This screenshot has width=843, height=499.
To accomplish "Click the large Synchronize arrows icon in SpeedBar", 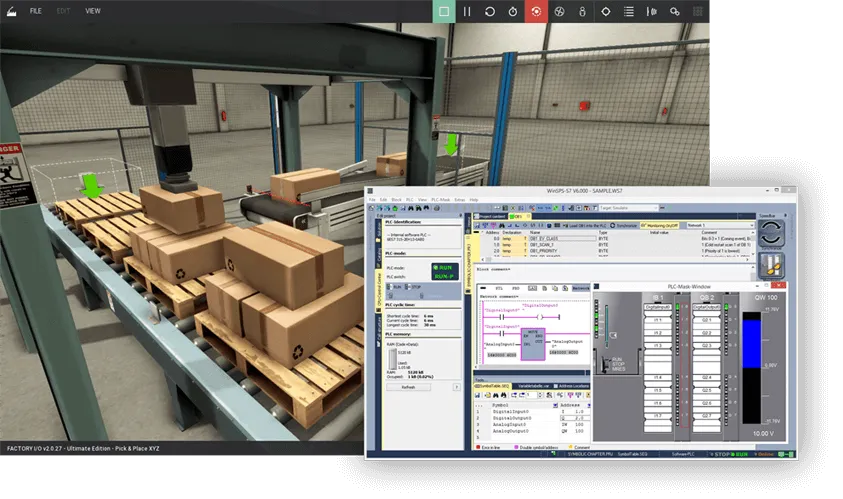I will pyautogui.click(x=771, y=233).
